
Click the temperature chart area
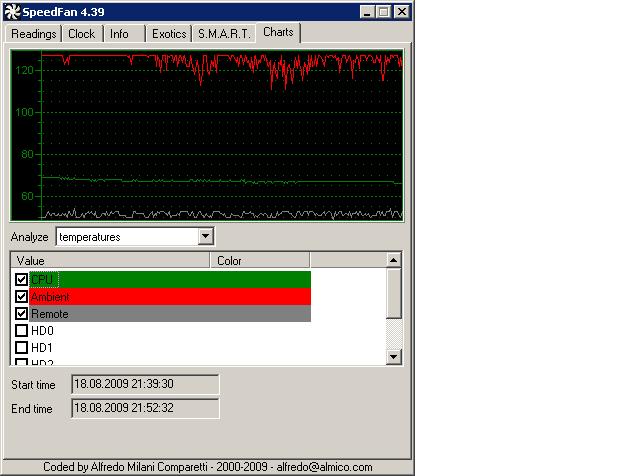207,135
